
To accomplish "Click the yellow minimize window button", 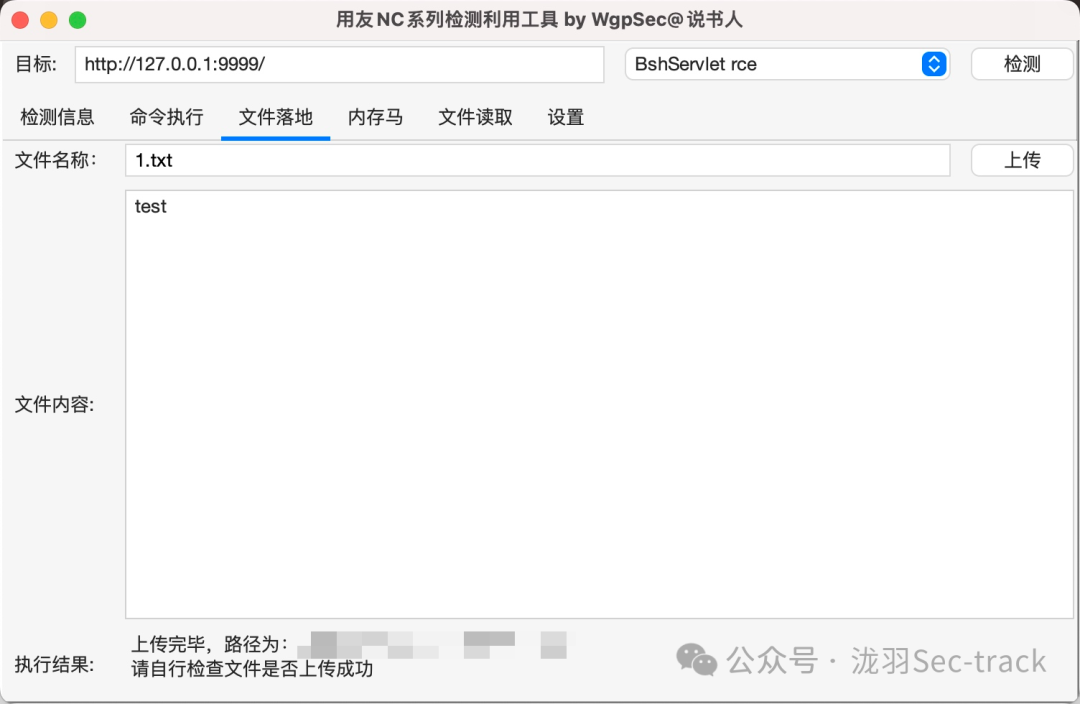I will coord(49,20).
